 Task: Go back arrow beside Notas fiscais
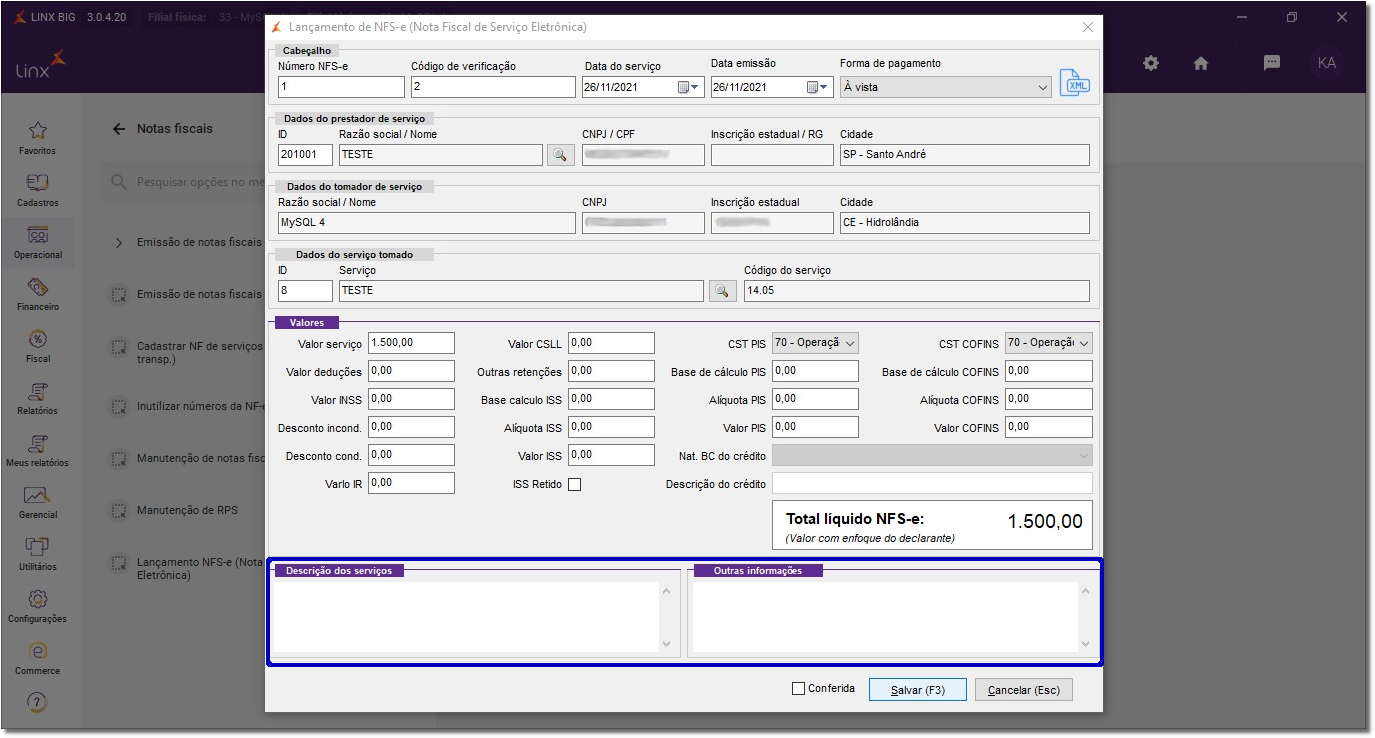click(x=119, y=129)
